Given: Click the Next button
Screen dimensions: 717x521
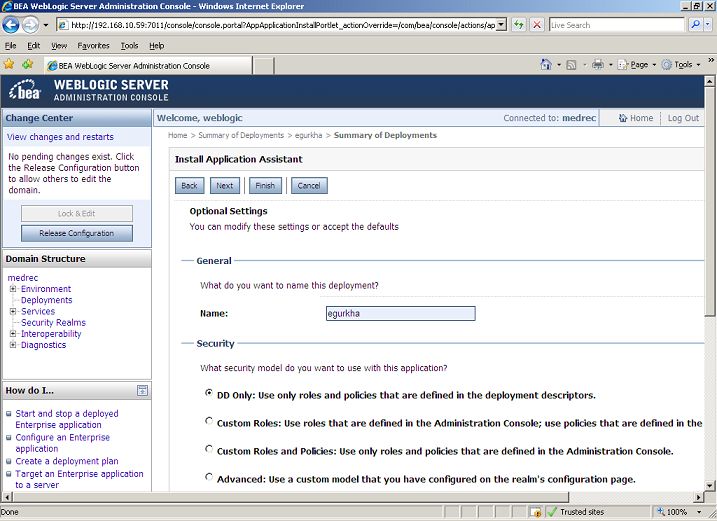Looking at the screenshot, I should pos(225,186).
